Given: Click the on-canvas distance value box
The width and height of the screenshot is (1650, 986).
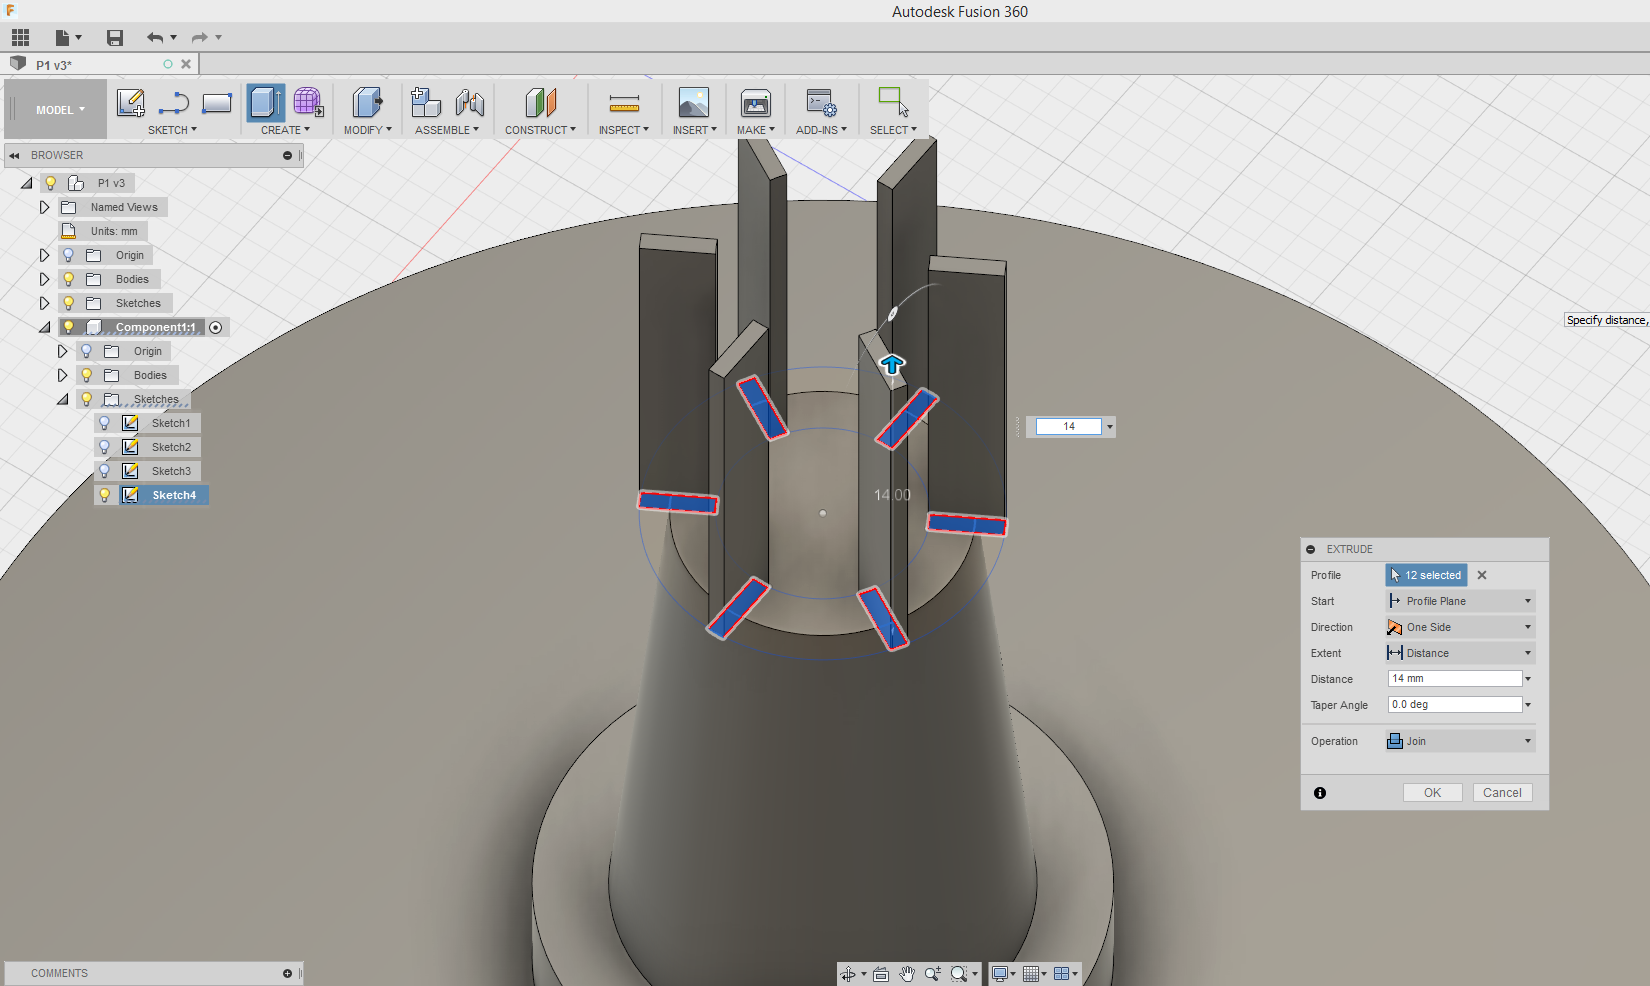Looking at the screenshot, I should [x=1068, y=426].
